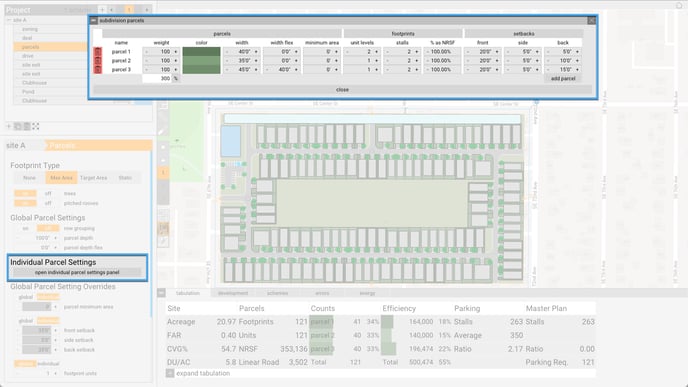
Task: Switch to tabulation tab
Action: pos(188,293)
